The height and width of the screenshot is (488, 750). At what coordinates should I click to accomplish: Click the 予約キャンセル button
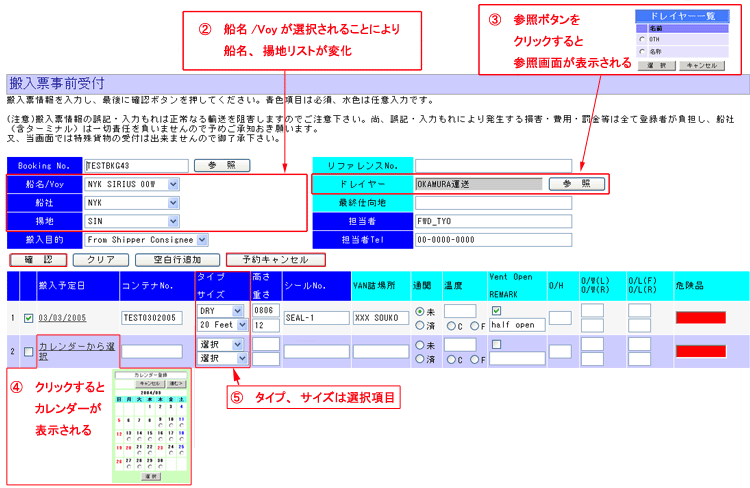pyautogui.click(x=275, y=259)
